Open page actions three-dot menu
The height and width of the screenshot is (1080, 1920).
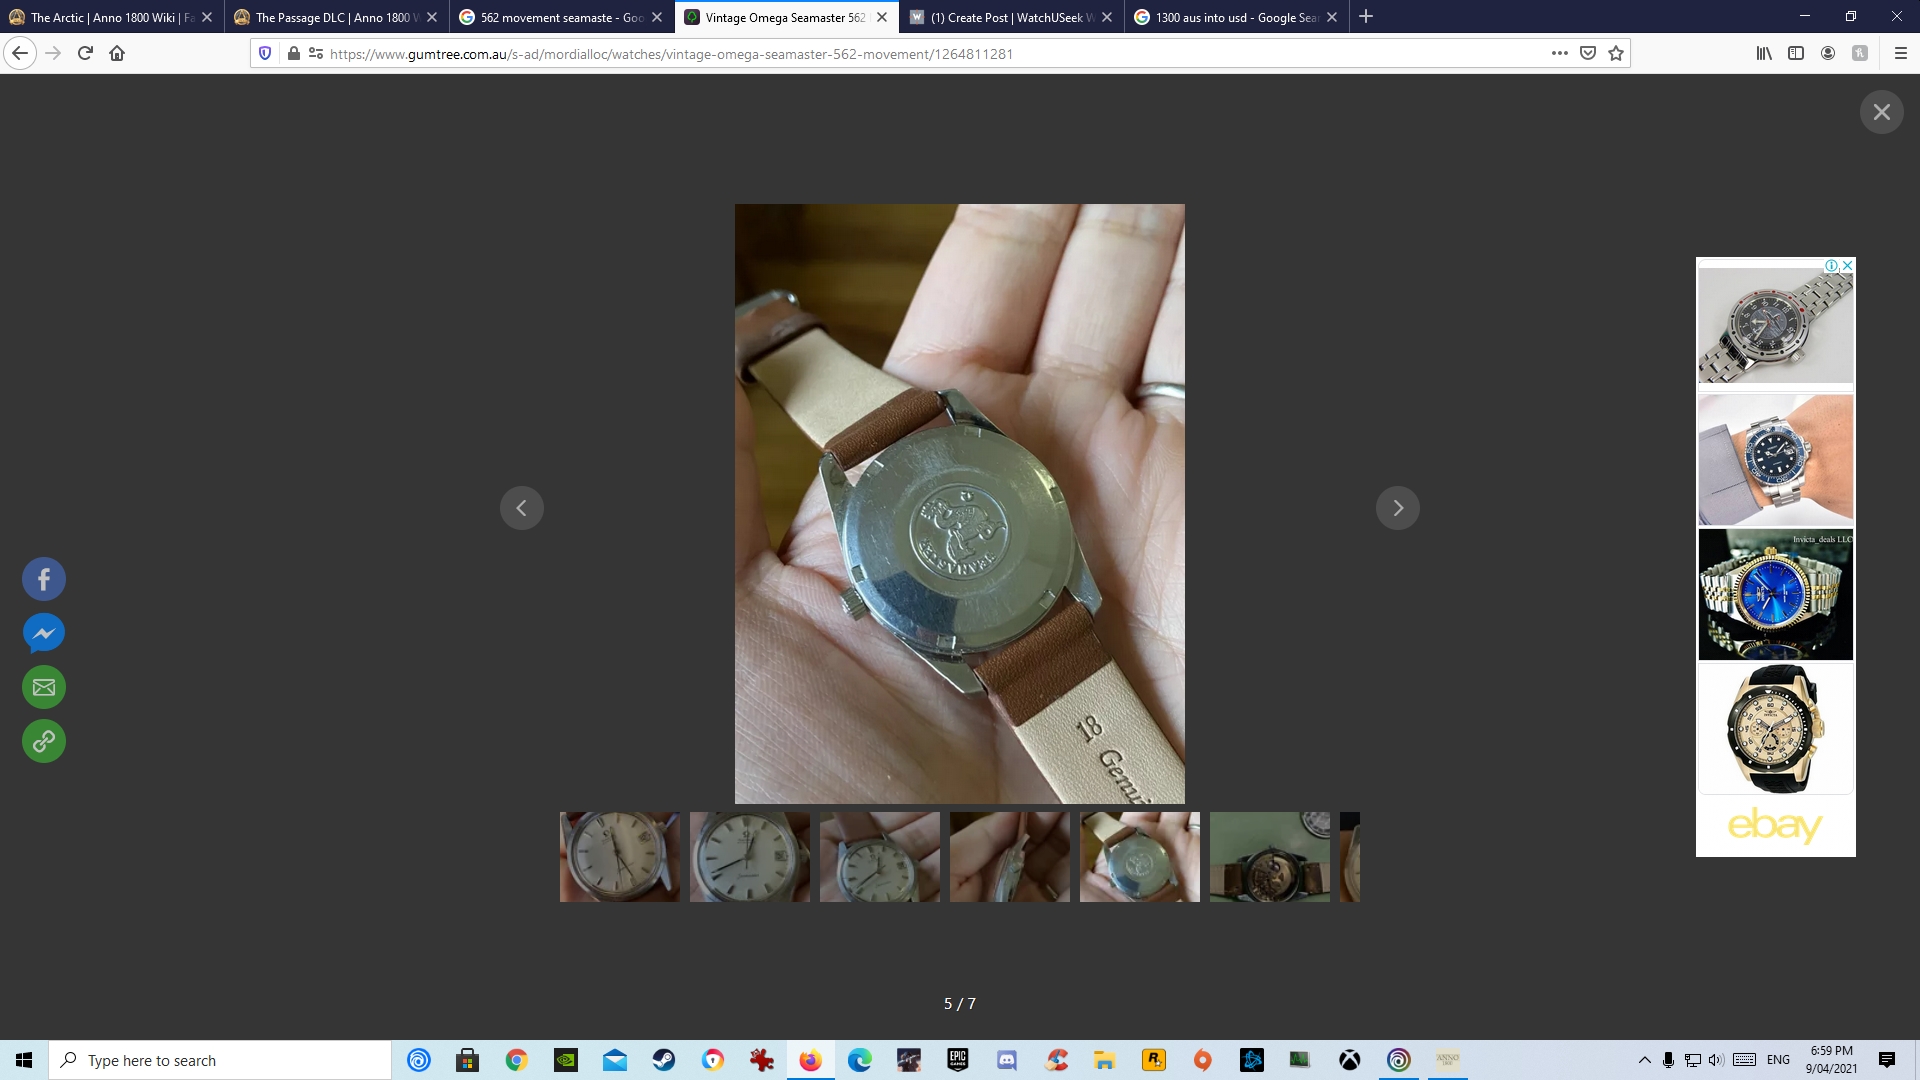[1559, 53]
